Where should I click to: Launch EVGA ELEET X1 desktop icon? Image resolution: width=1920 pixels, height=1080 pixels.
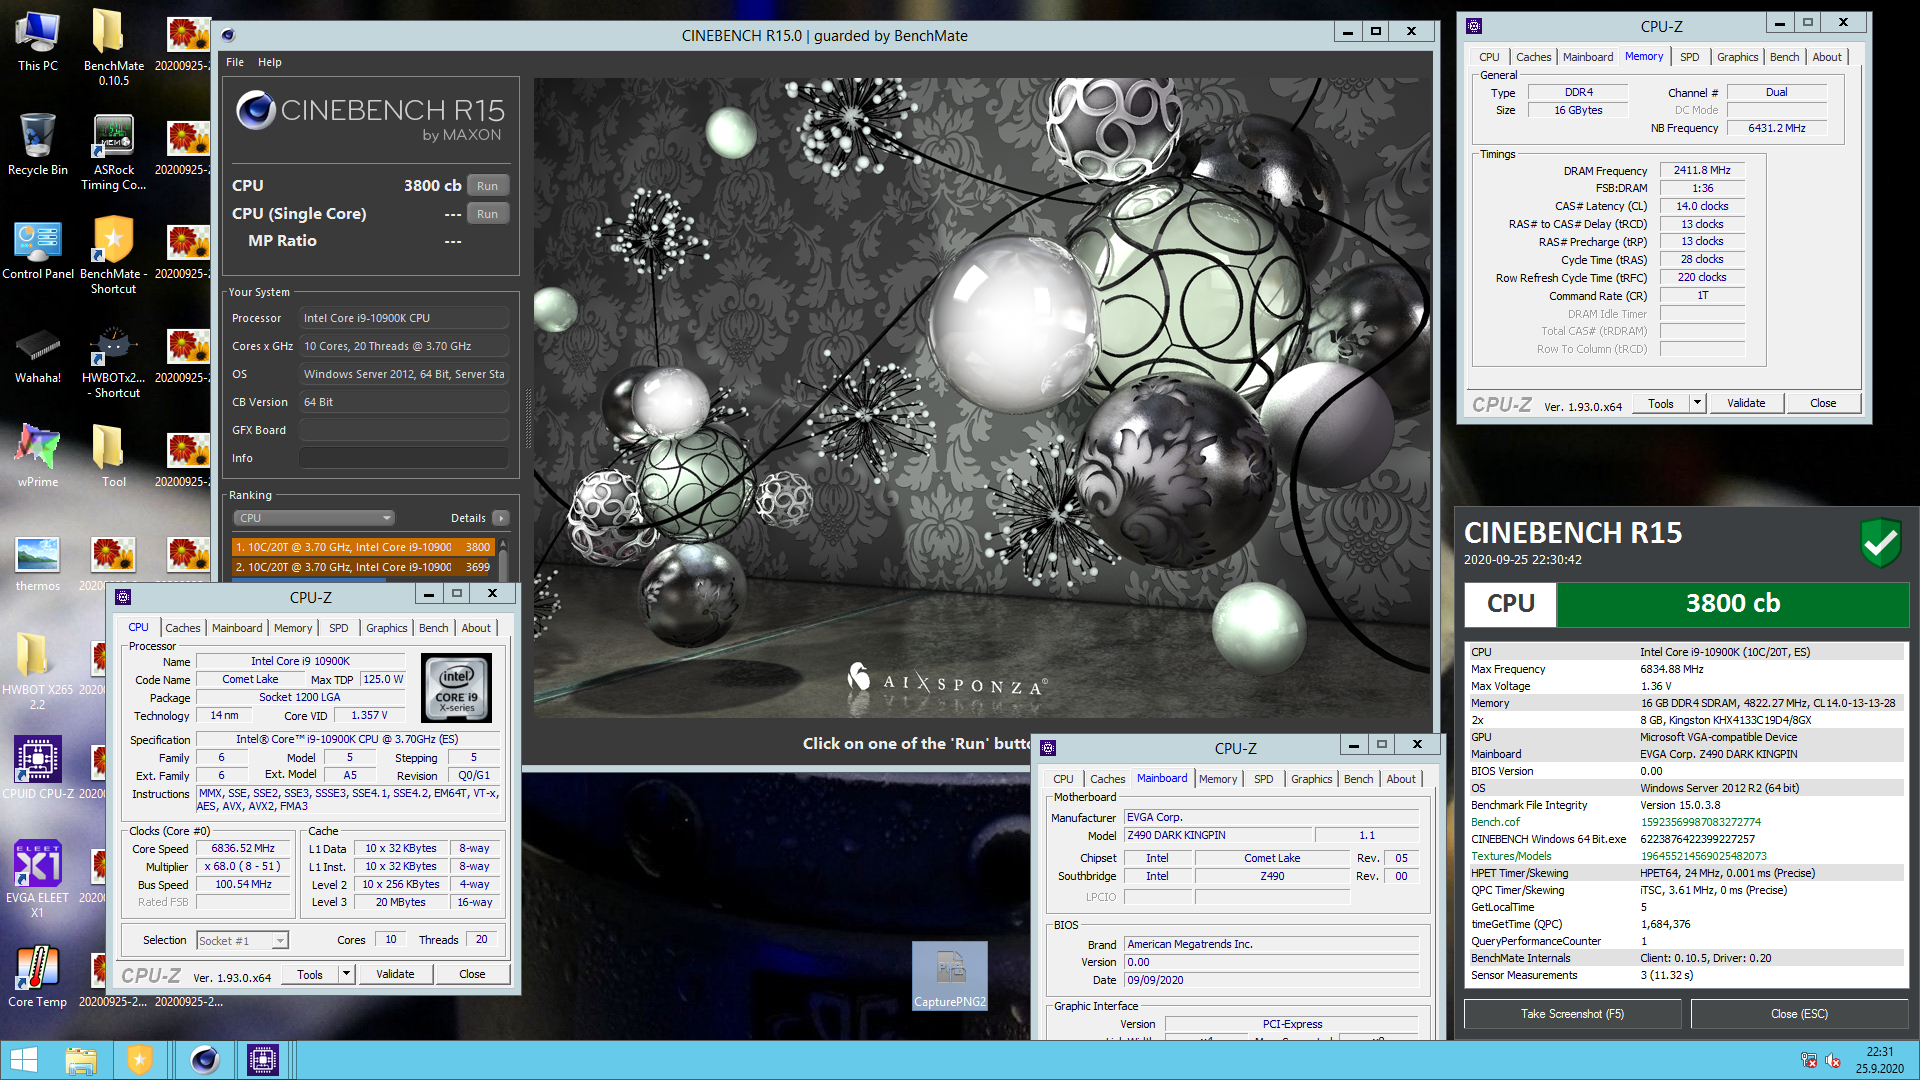point(38,878)
